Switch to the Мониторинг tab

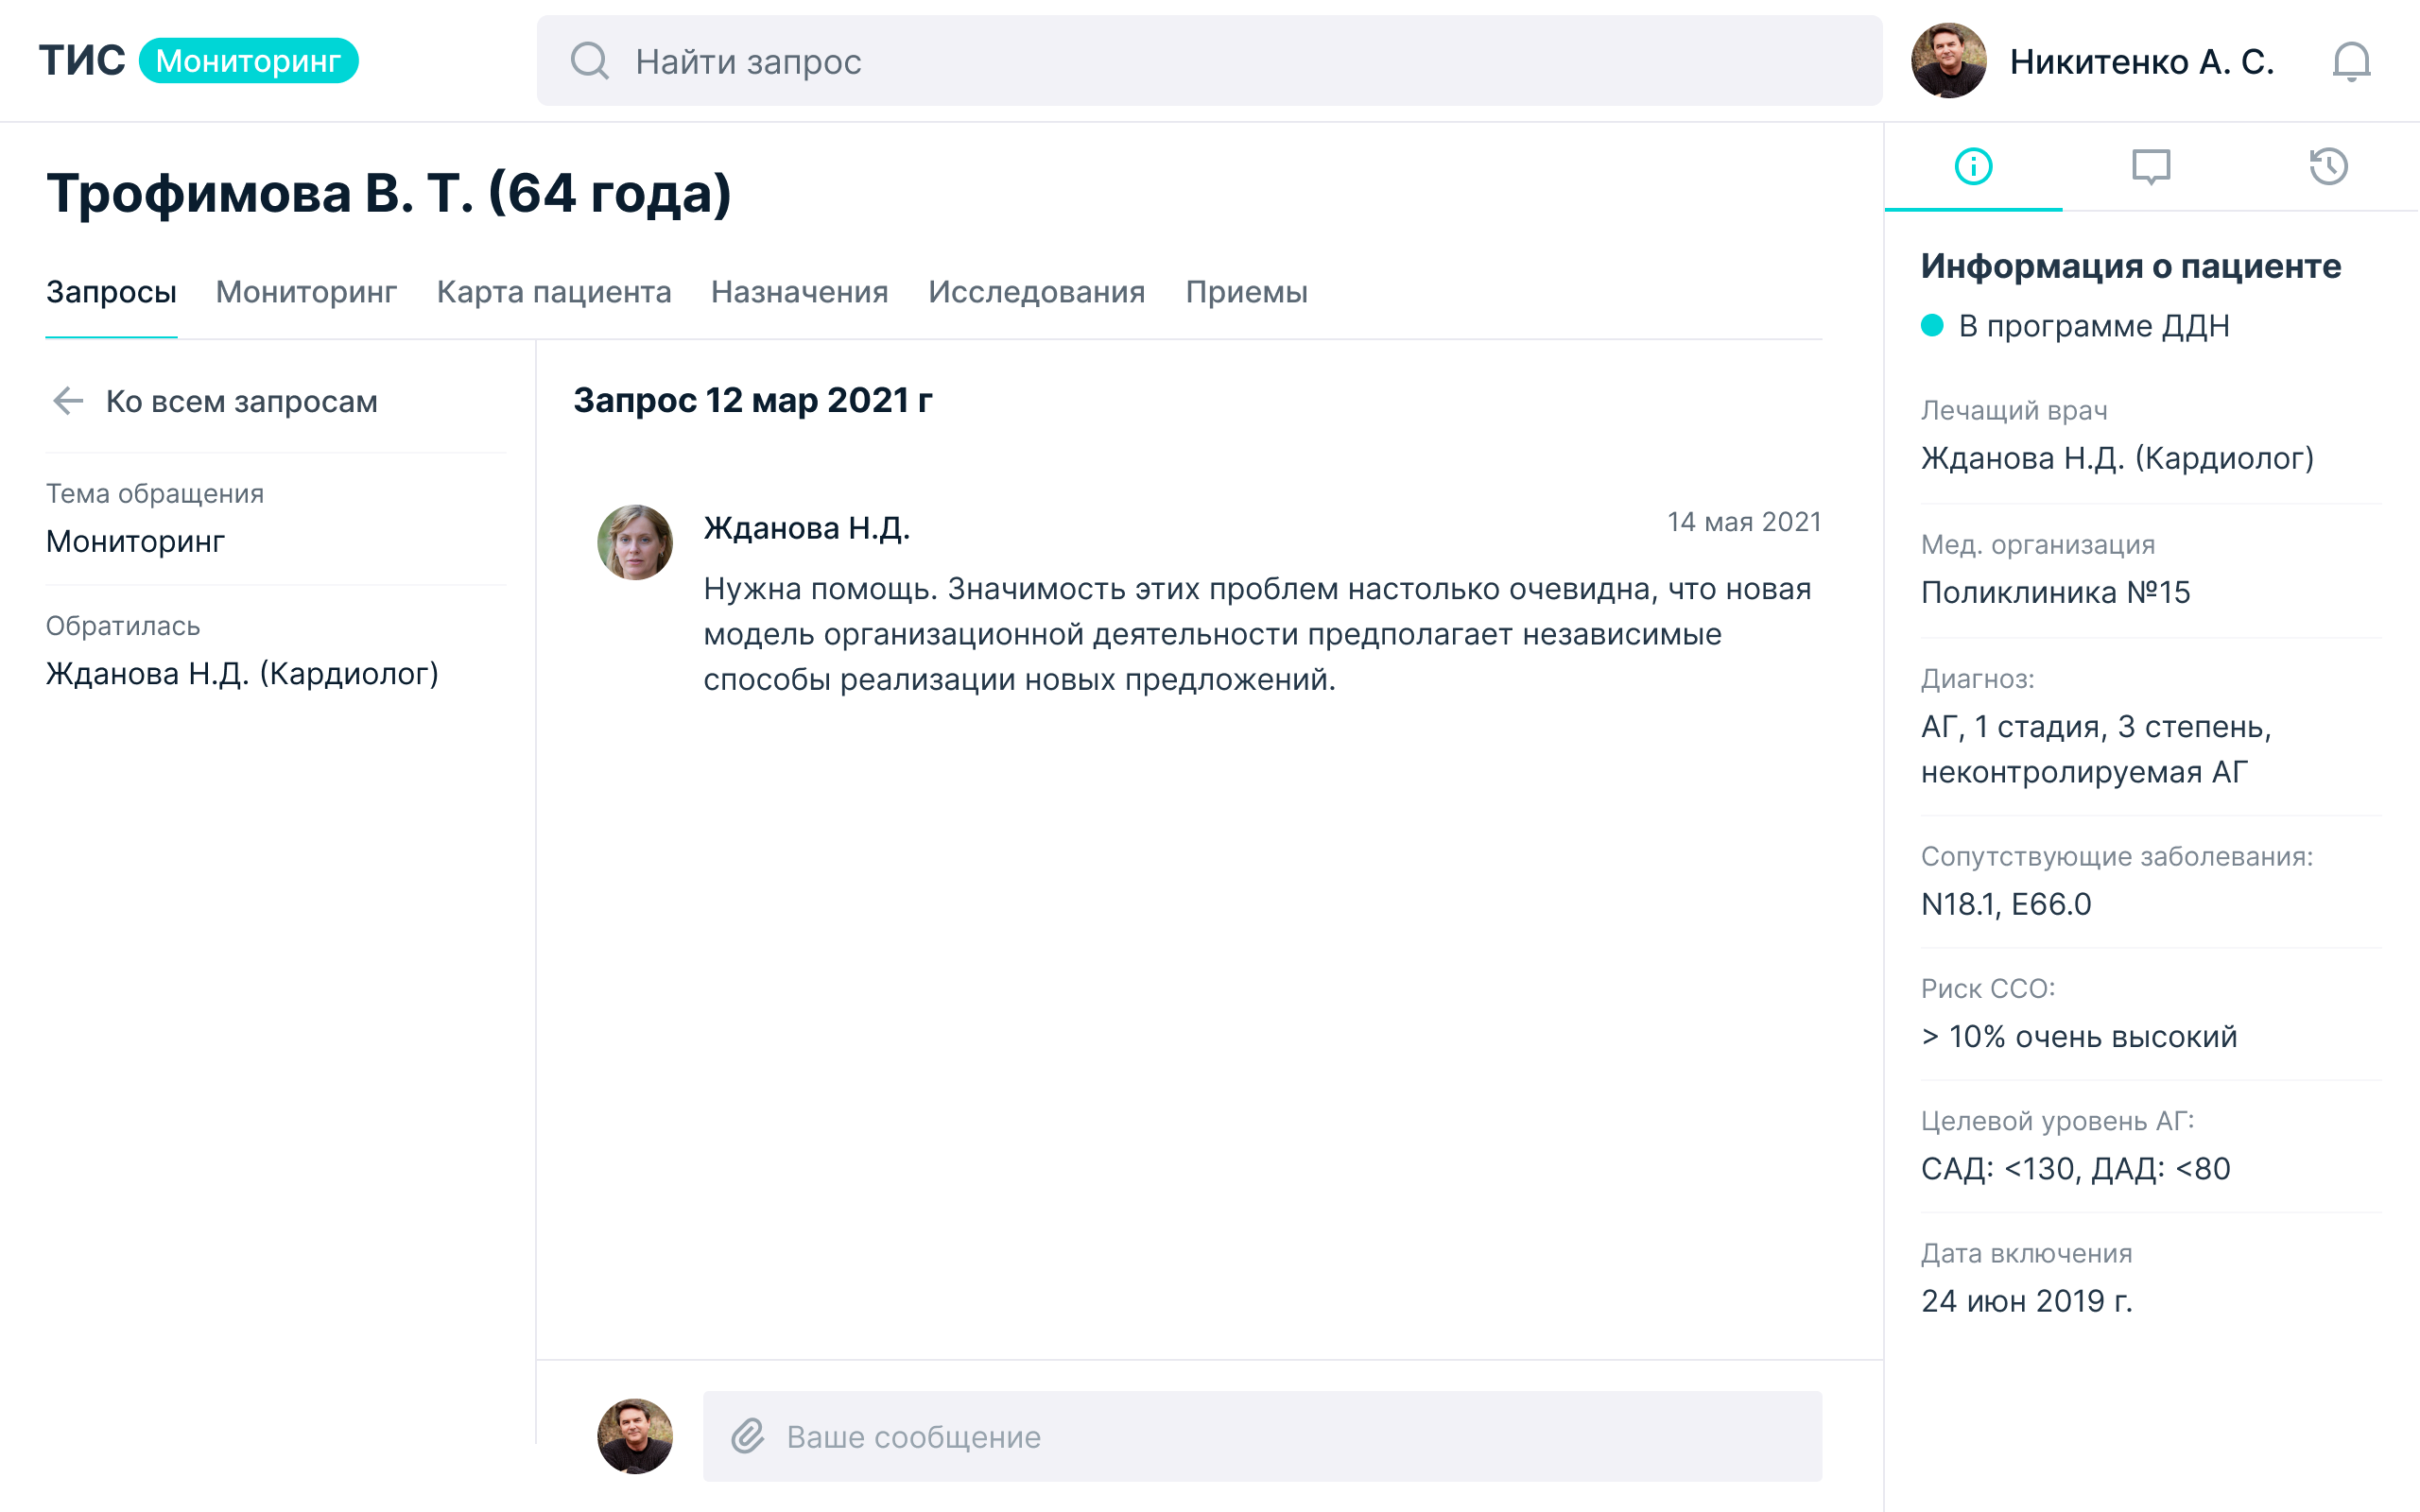(x=306, y=292)
